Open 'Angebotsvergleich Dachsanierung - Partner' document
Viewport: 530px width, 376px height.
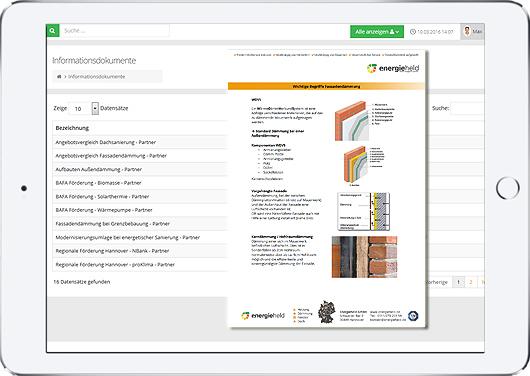coord(106,142)
